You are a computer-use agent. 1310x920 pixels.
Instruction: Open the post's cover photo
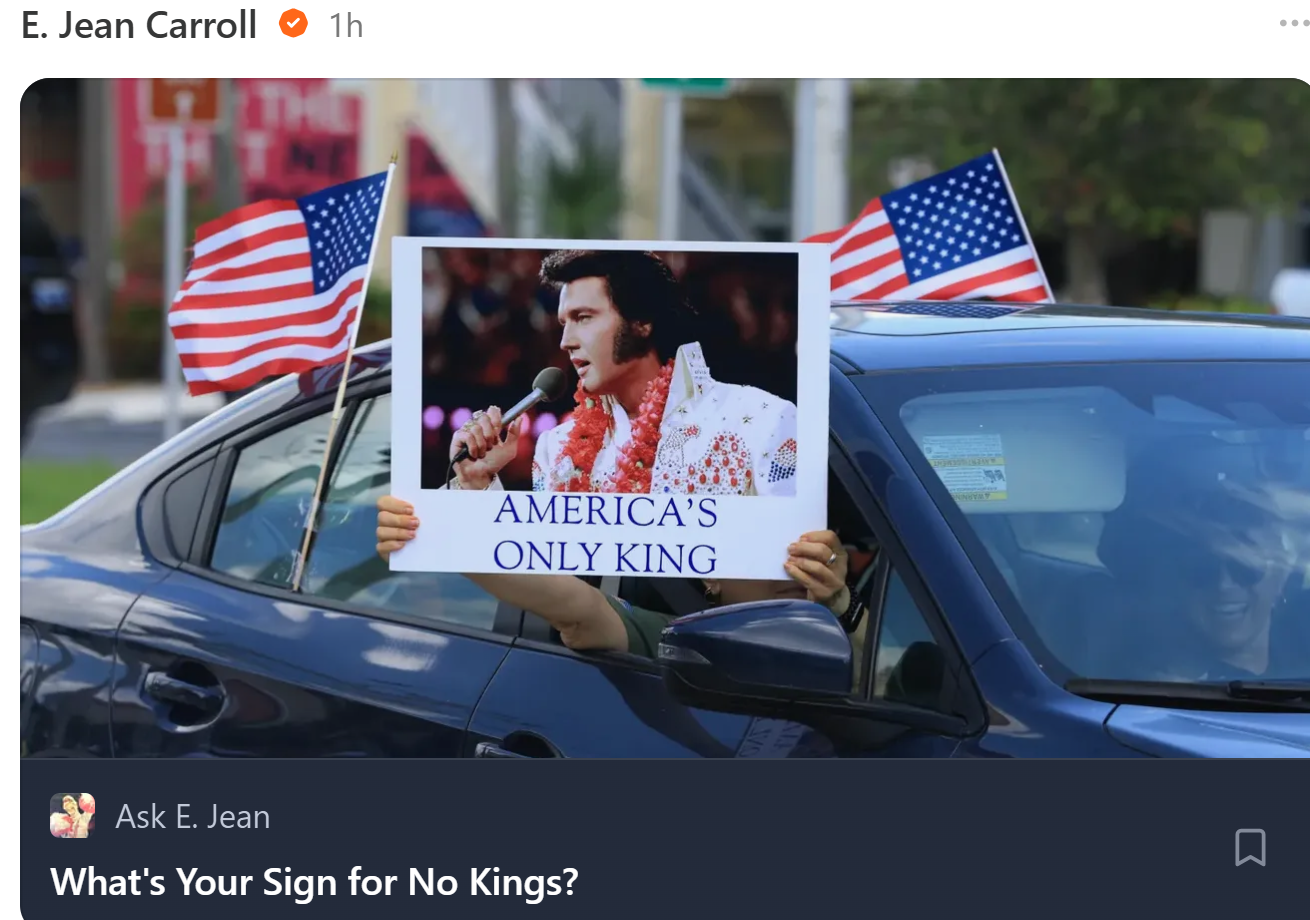coord(665,418)
